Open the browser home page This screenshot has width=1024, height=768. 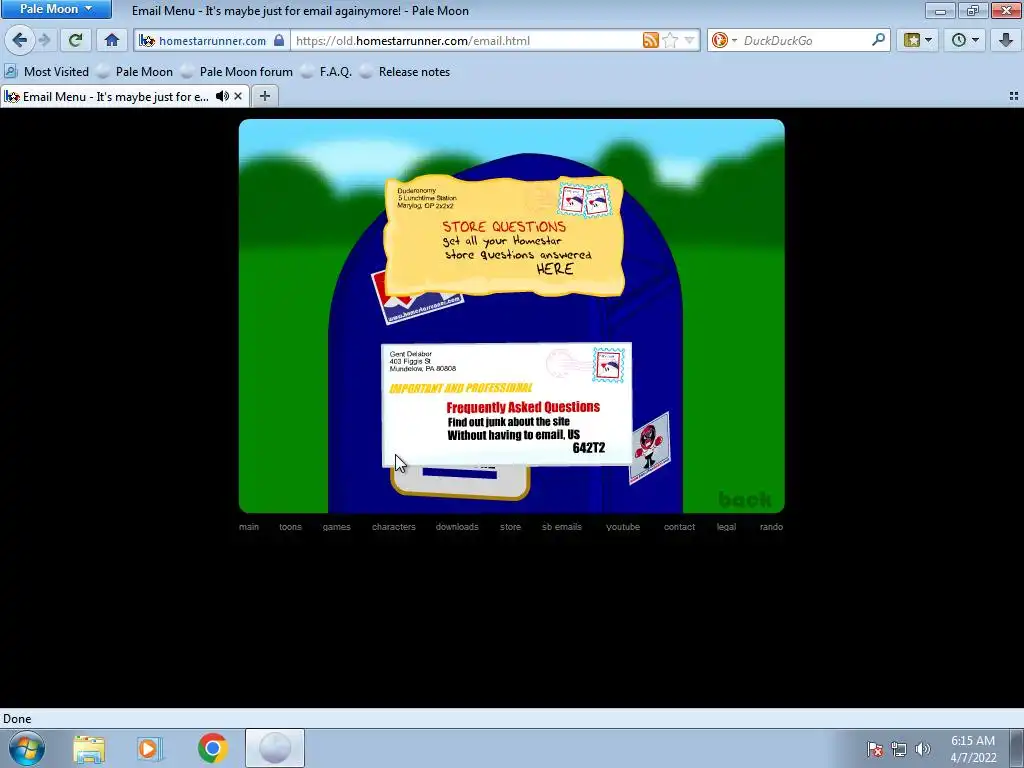(112, 40)
